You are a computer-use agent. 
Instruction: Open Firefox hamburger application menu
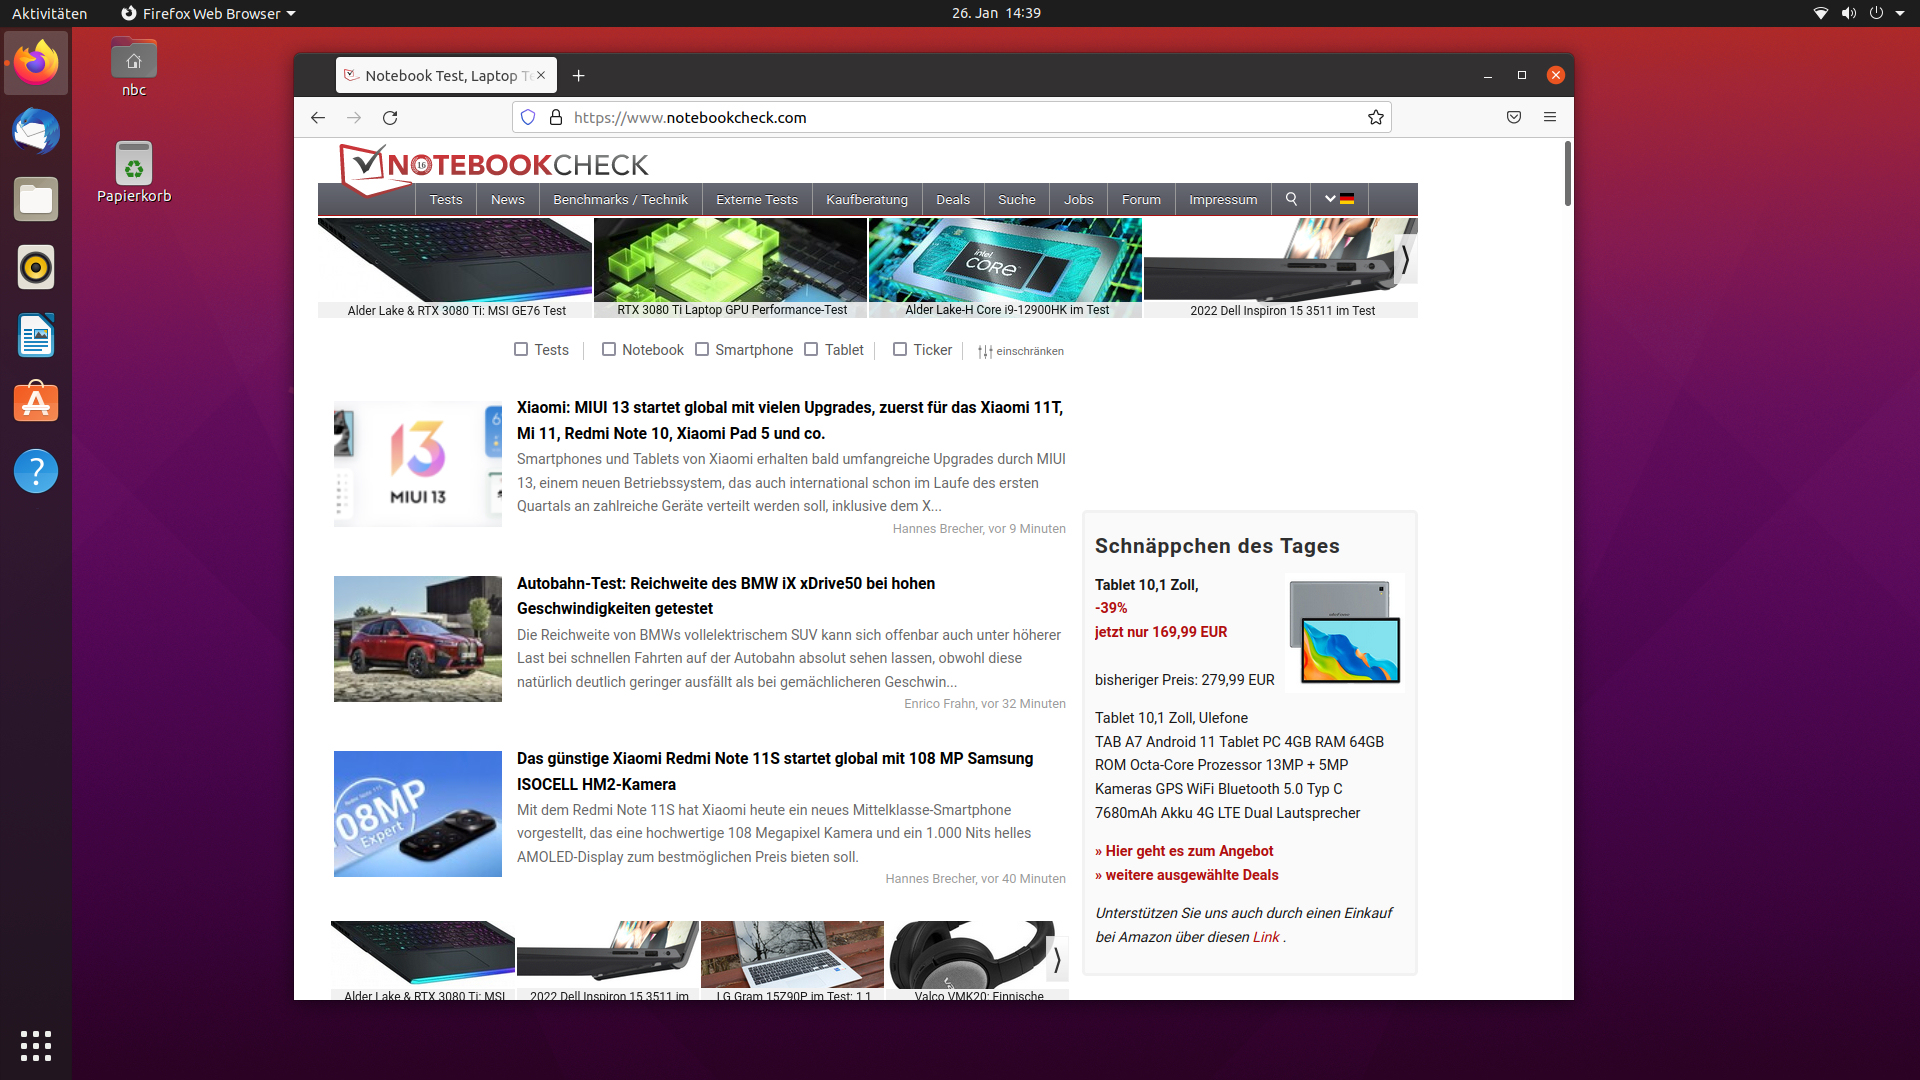tap(1550, 118)
